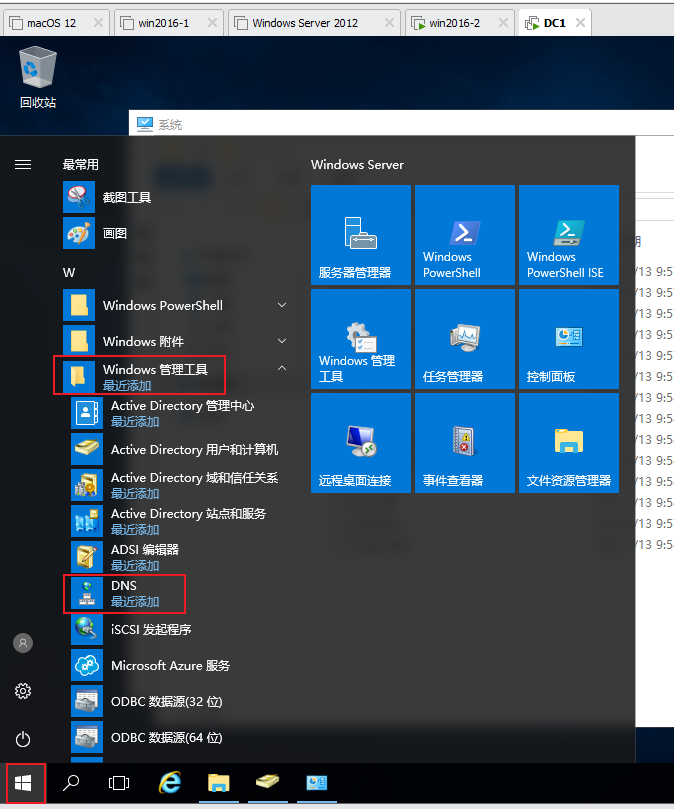Open Settings gear in Start menu
This screenshot has width=674, height=809.
click(23, 691)
